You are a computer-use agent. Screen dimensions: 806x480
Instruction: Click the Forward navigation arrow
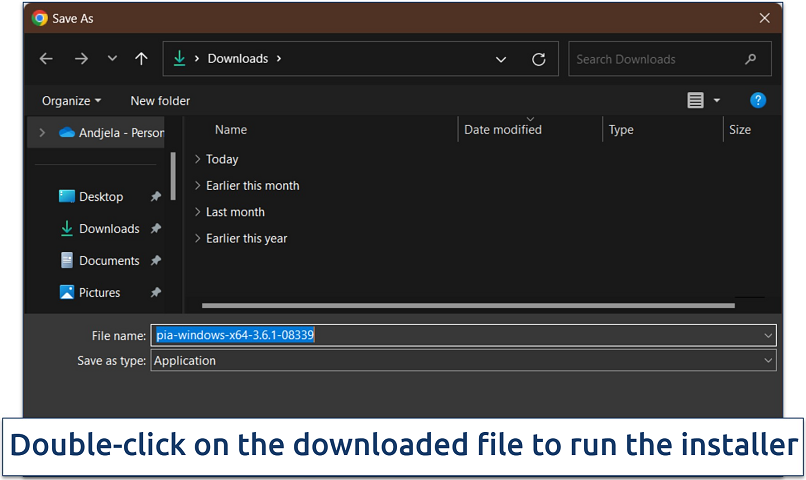[81, 59]
